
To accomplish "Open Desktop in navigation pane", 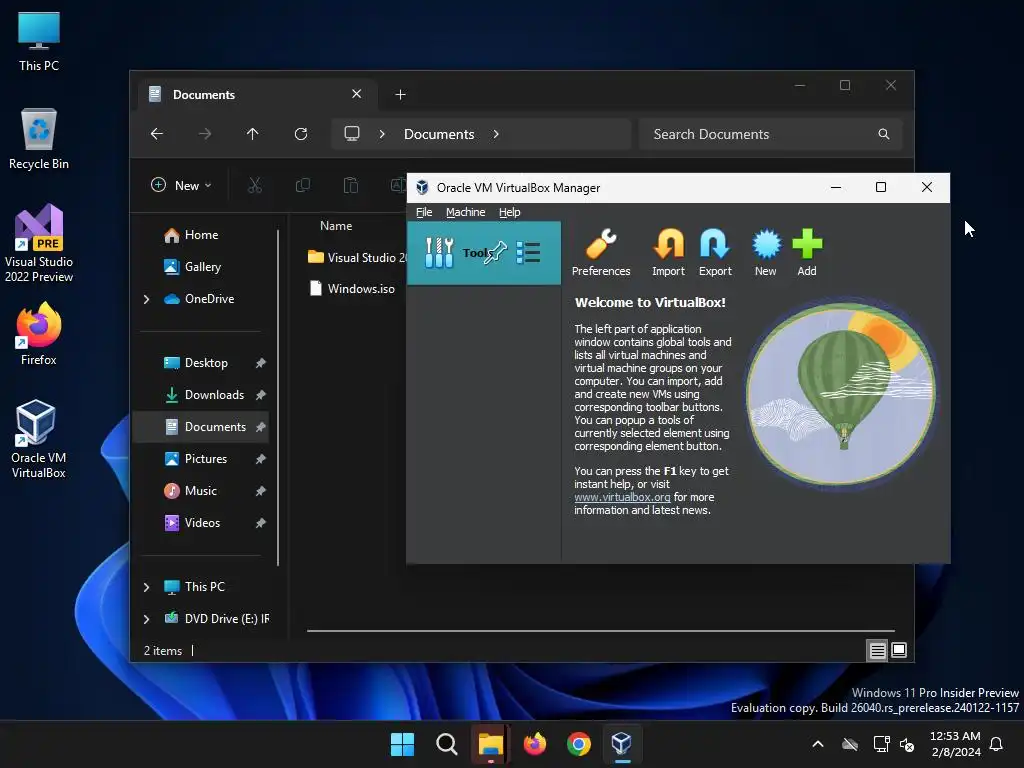I will point(206,363).
